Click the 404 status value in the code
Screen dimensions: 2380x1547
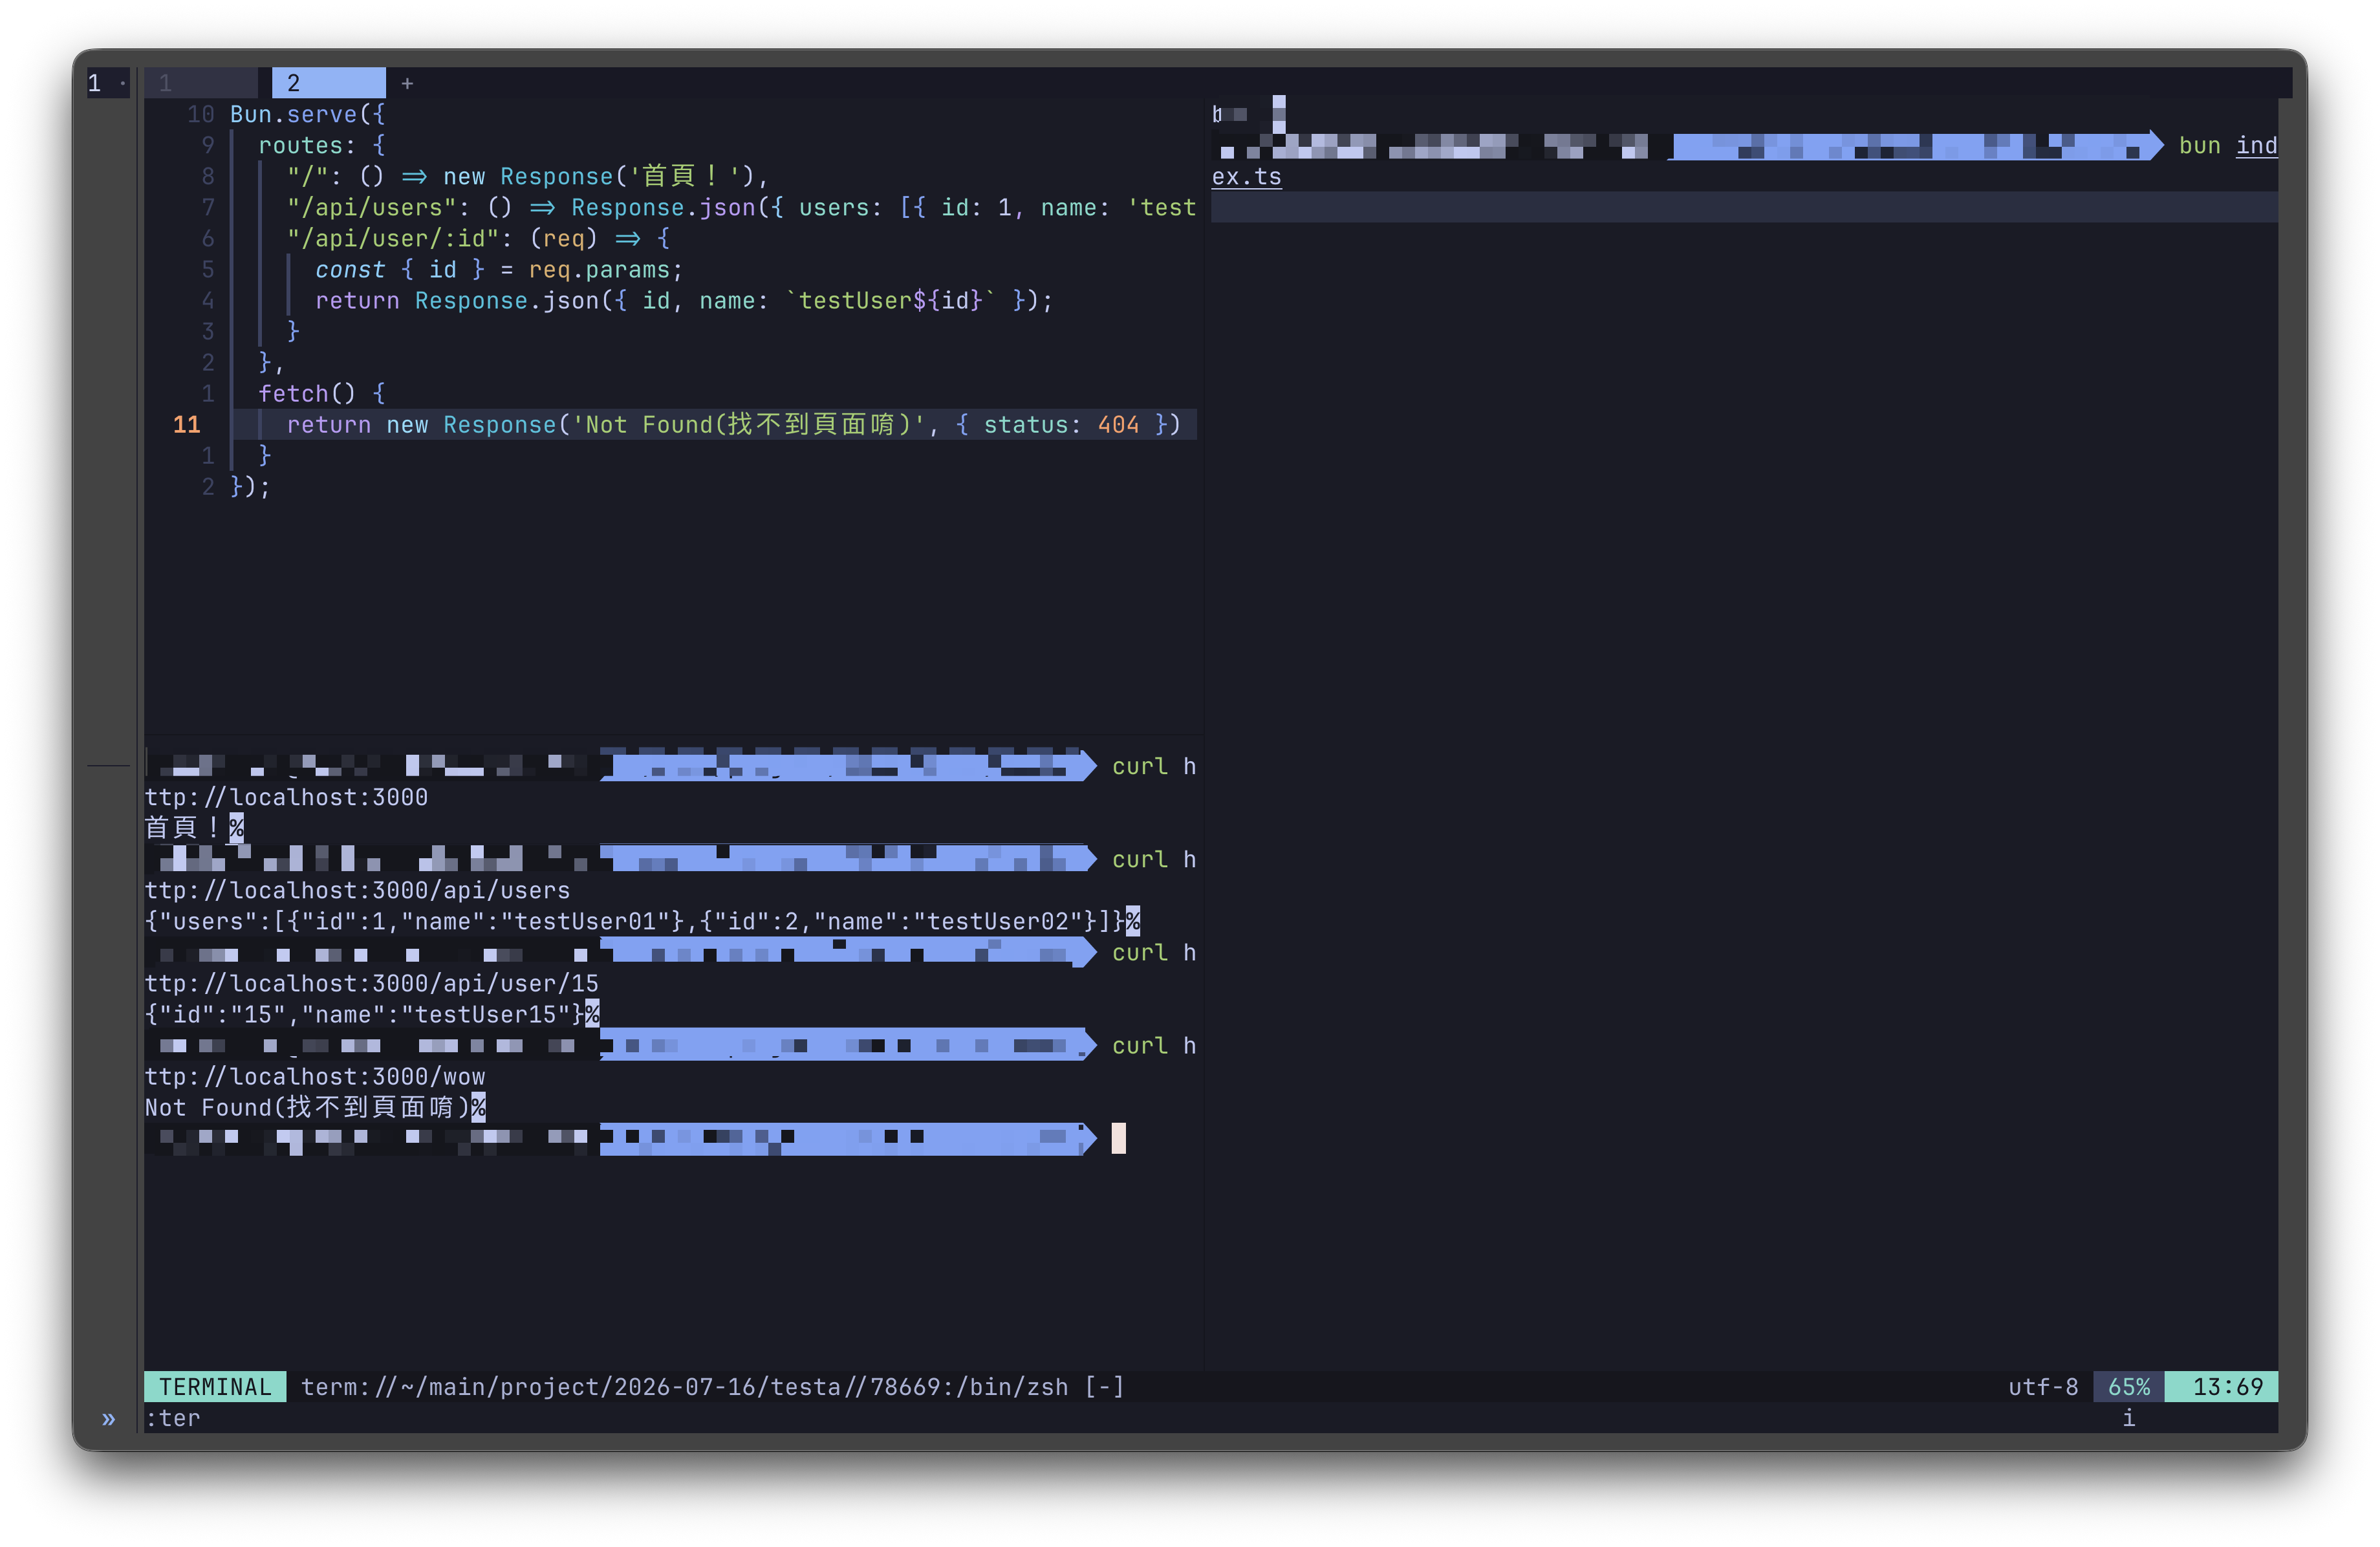click(1118, 424)
